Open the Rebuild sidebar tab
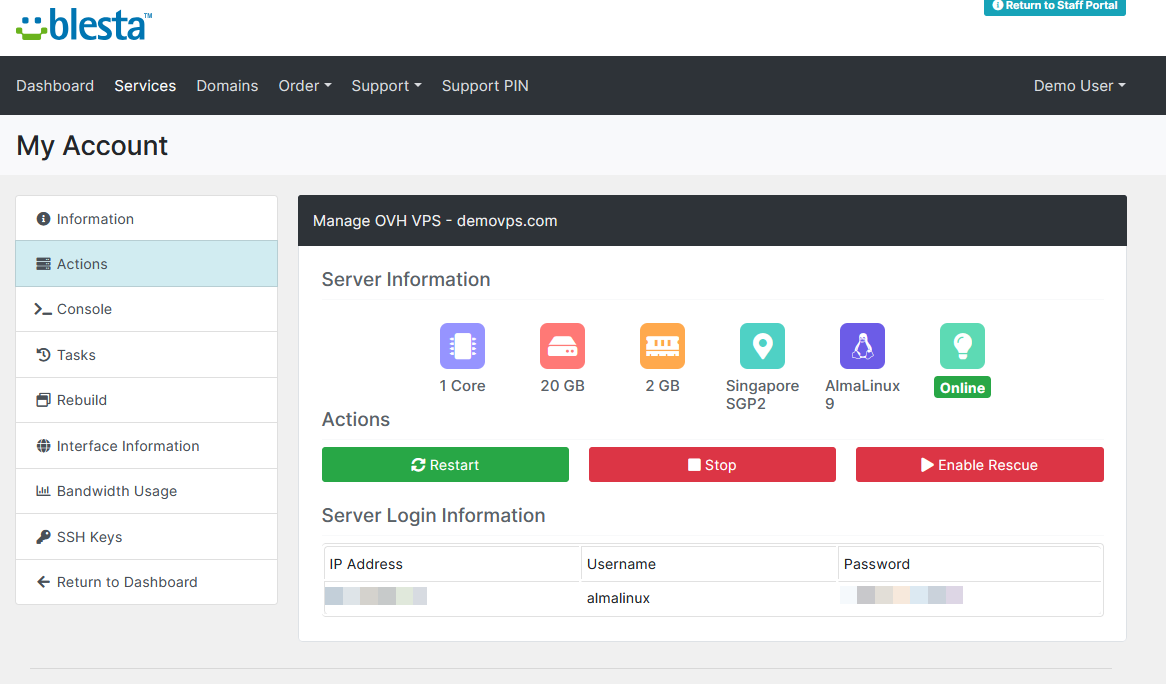The image size is (1166, 684). pos(146,400)
